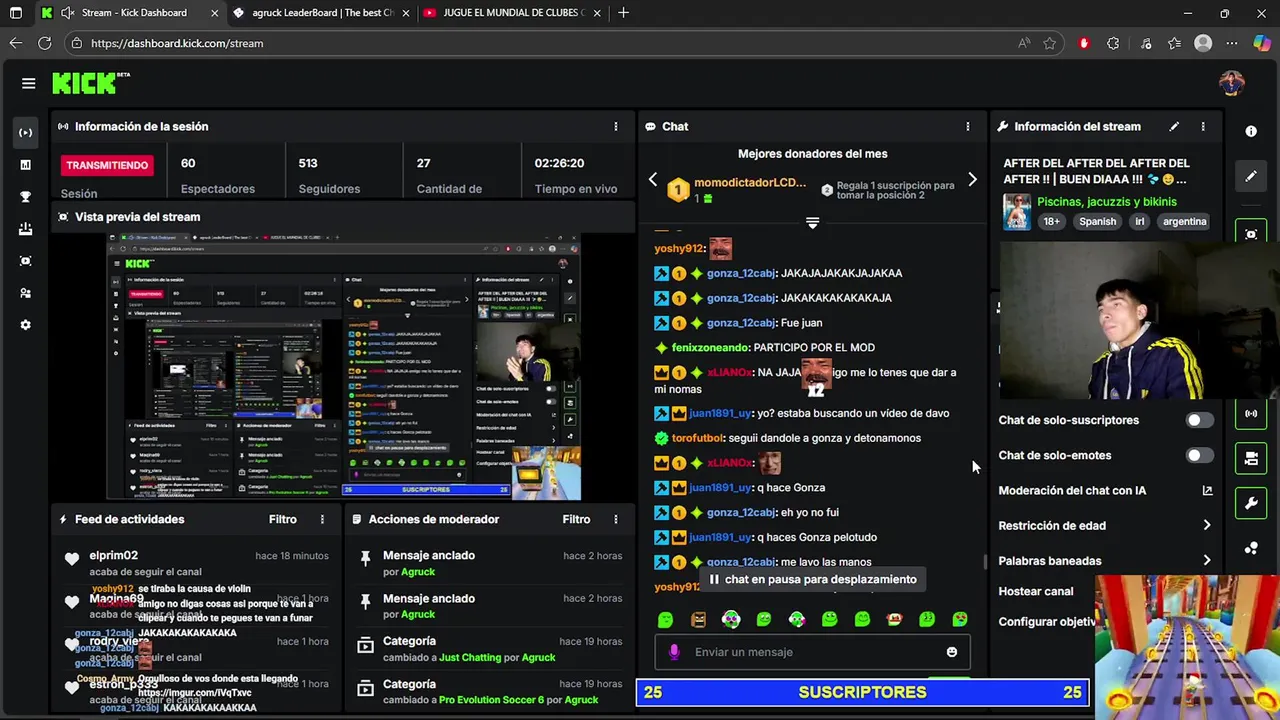Toggle Chat de solo-suscriptores switch
This screenshot has width=1280, height=720.
[1199, 420]
